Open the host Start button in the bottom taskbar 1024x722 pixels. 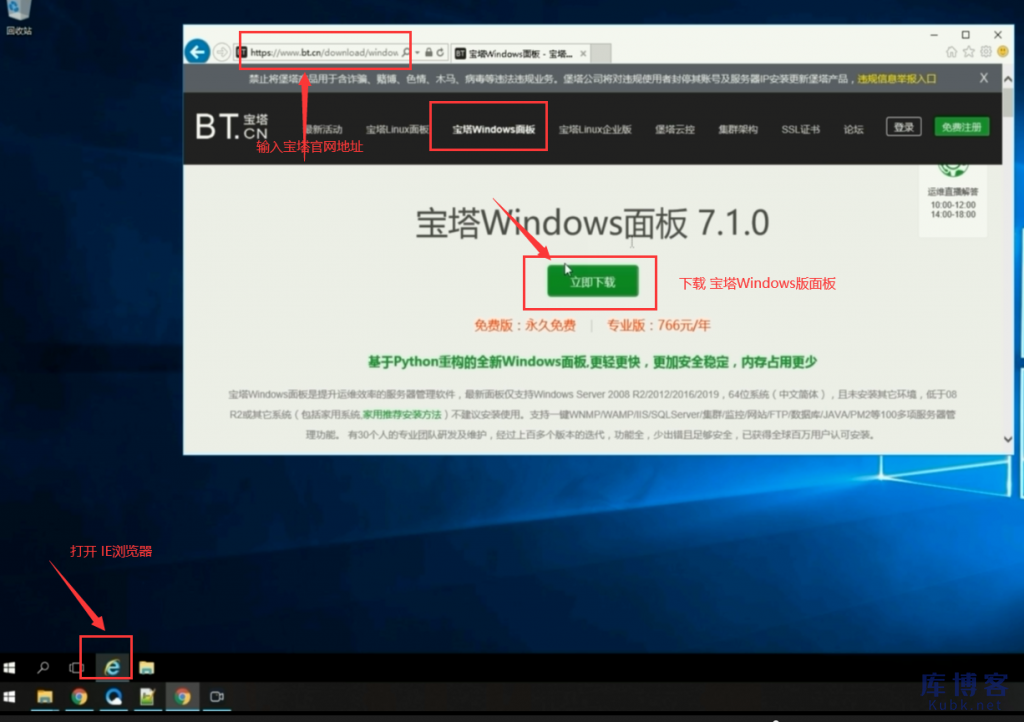[9, 697]
